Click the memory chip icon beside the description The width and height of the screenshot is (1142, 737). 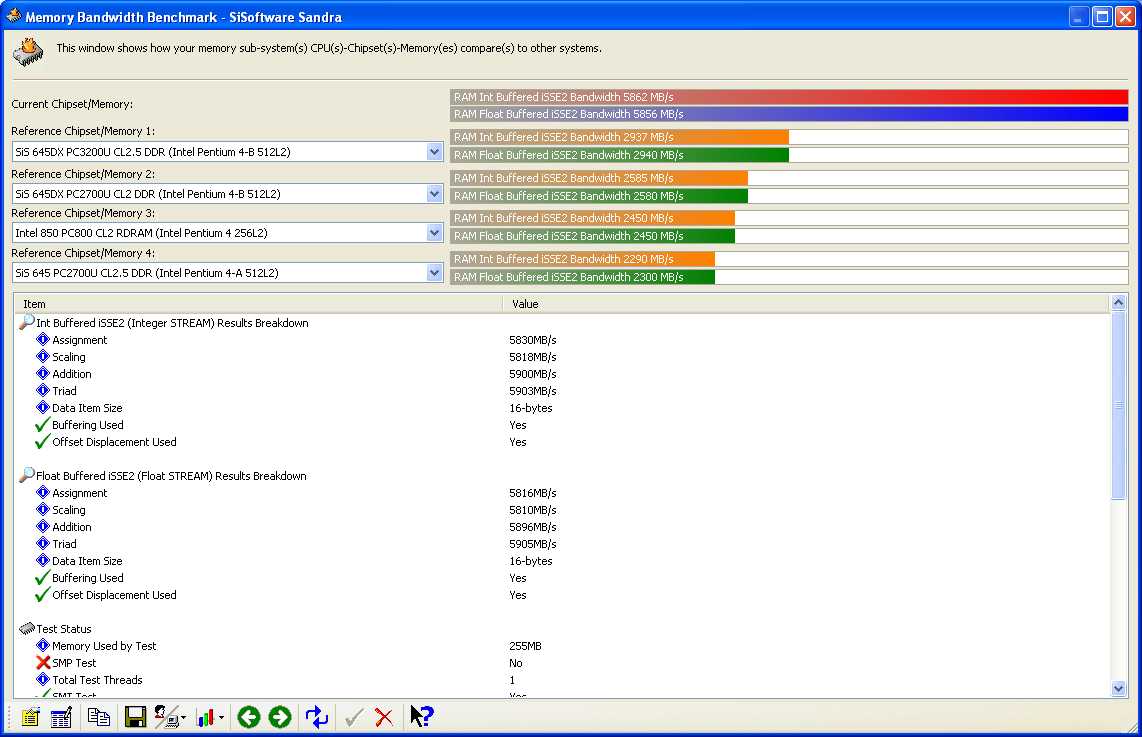[28, 52]
